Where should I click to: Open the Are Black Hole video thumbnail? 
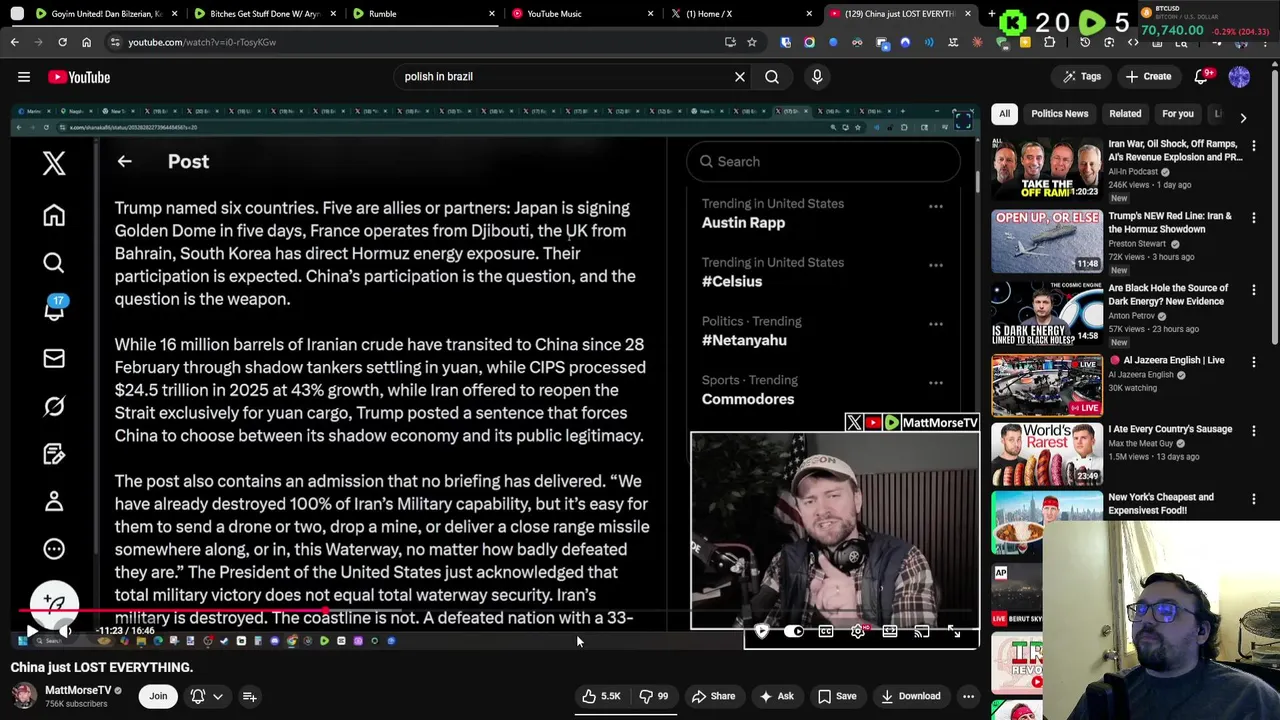[x=1047, y=312]
